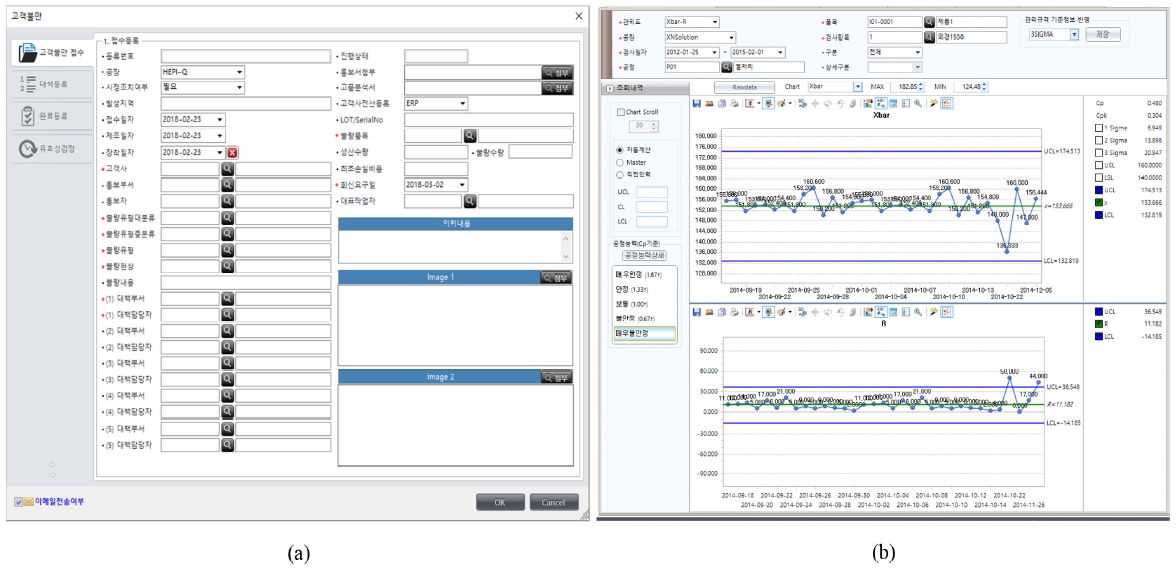Click the red X beside 장착일자 date
The height and width of the screenshot is (571, 1176).
tap(232, 153)
